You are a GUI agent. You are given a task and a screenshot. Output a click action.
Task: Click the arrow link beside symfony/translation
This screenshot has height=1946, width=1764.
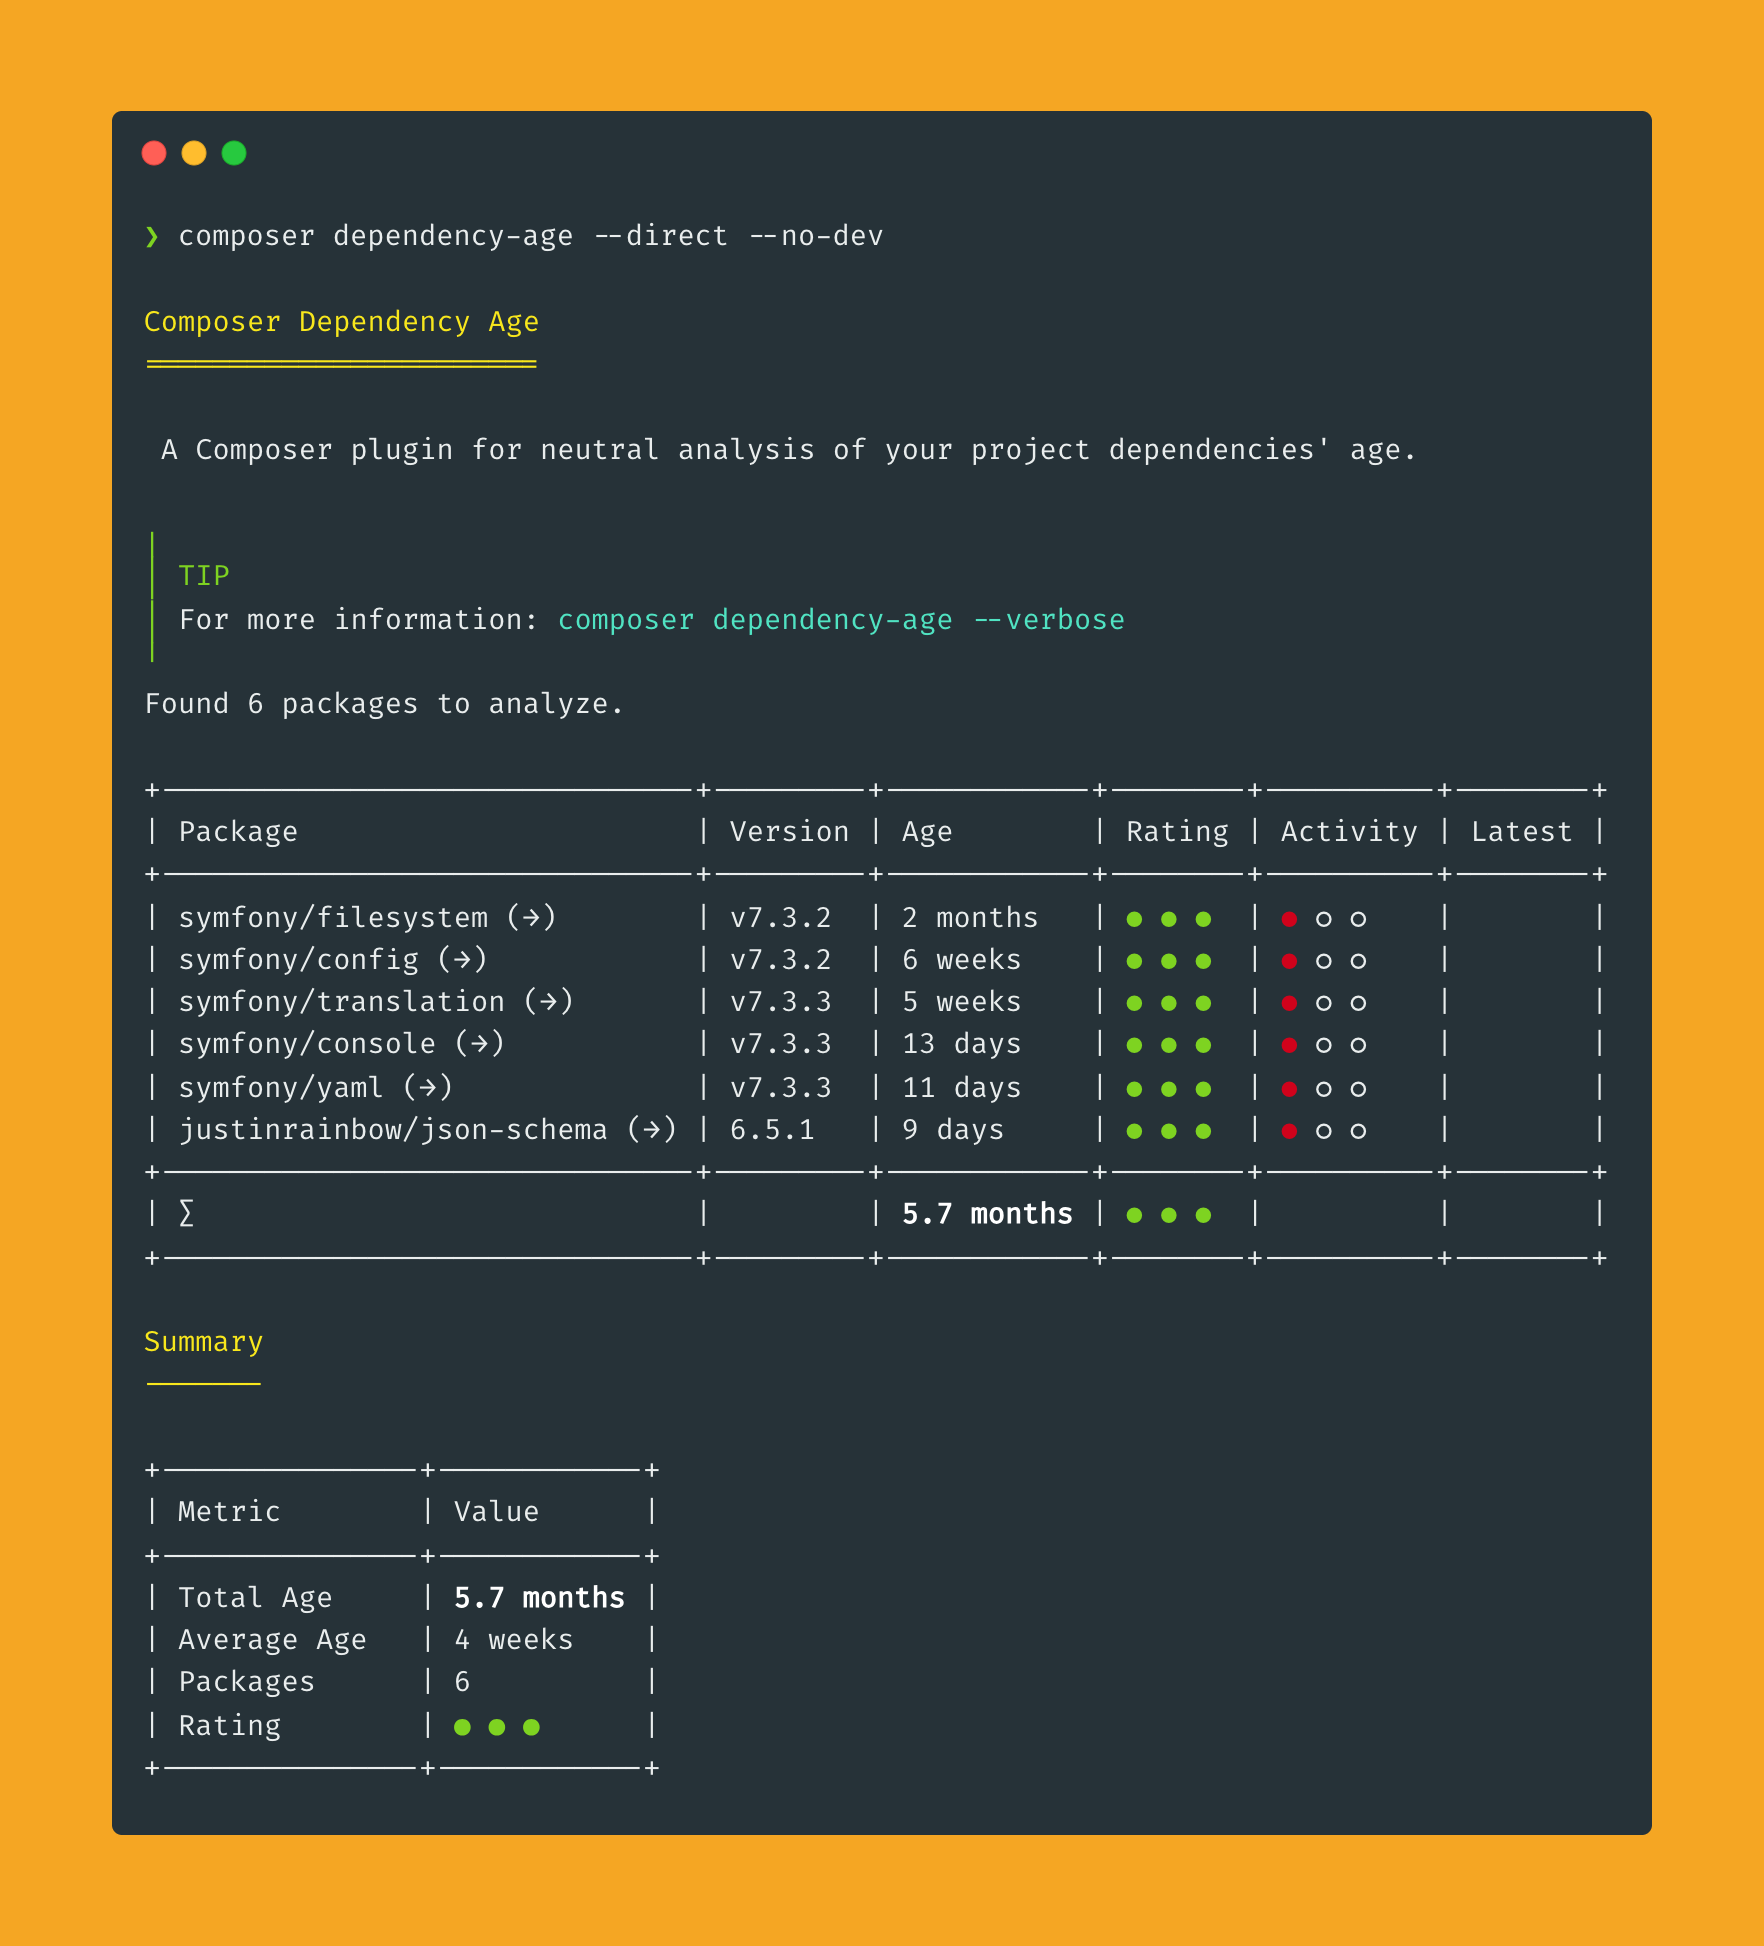click(548, 1001)
